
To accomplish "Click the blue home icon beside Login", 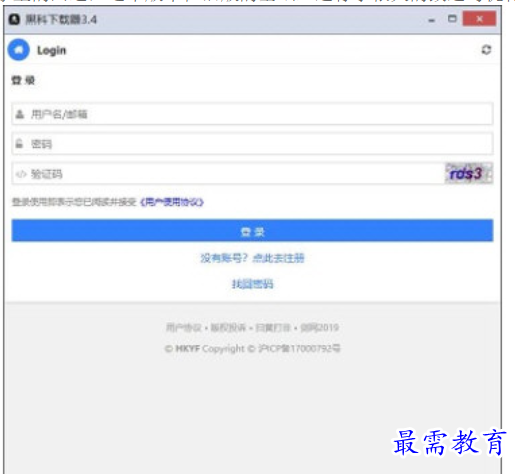I will tap(19, 50).
